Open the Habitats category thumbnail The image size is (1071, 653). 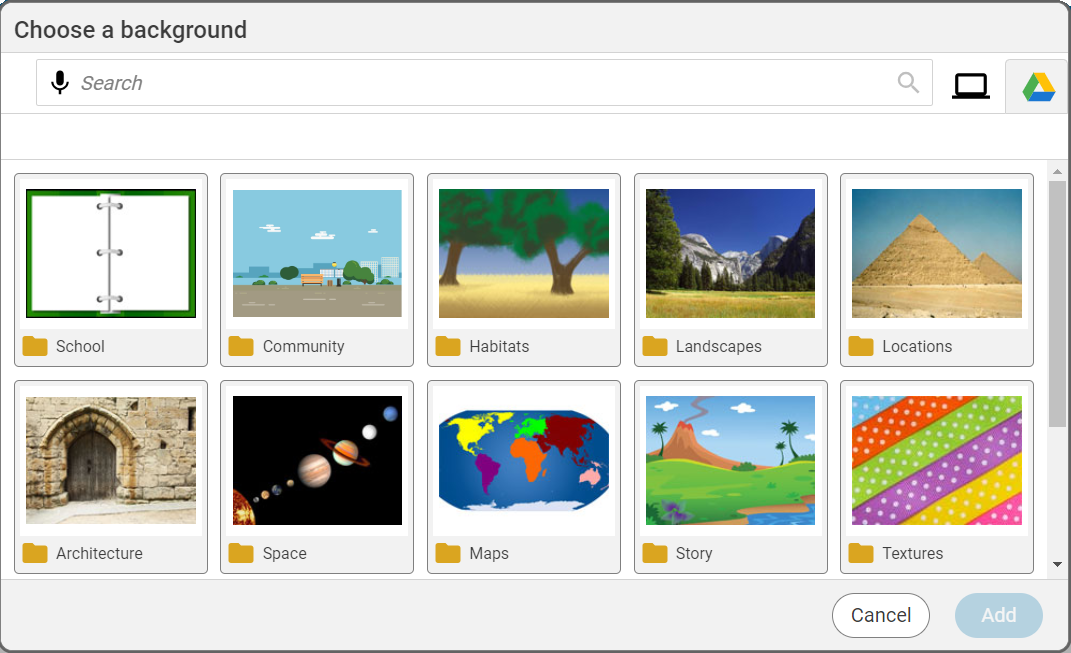(x=523, y=252)
